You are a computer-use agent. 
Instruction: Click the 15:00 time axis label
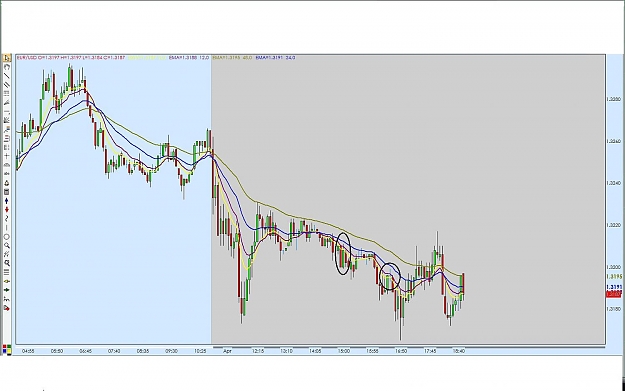tap(344, 351)
